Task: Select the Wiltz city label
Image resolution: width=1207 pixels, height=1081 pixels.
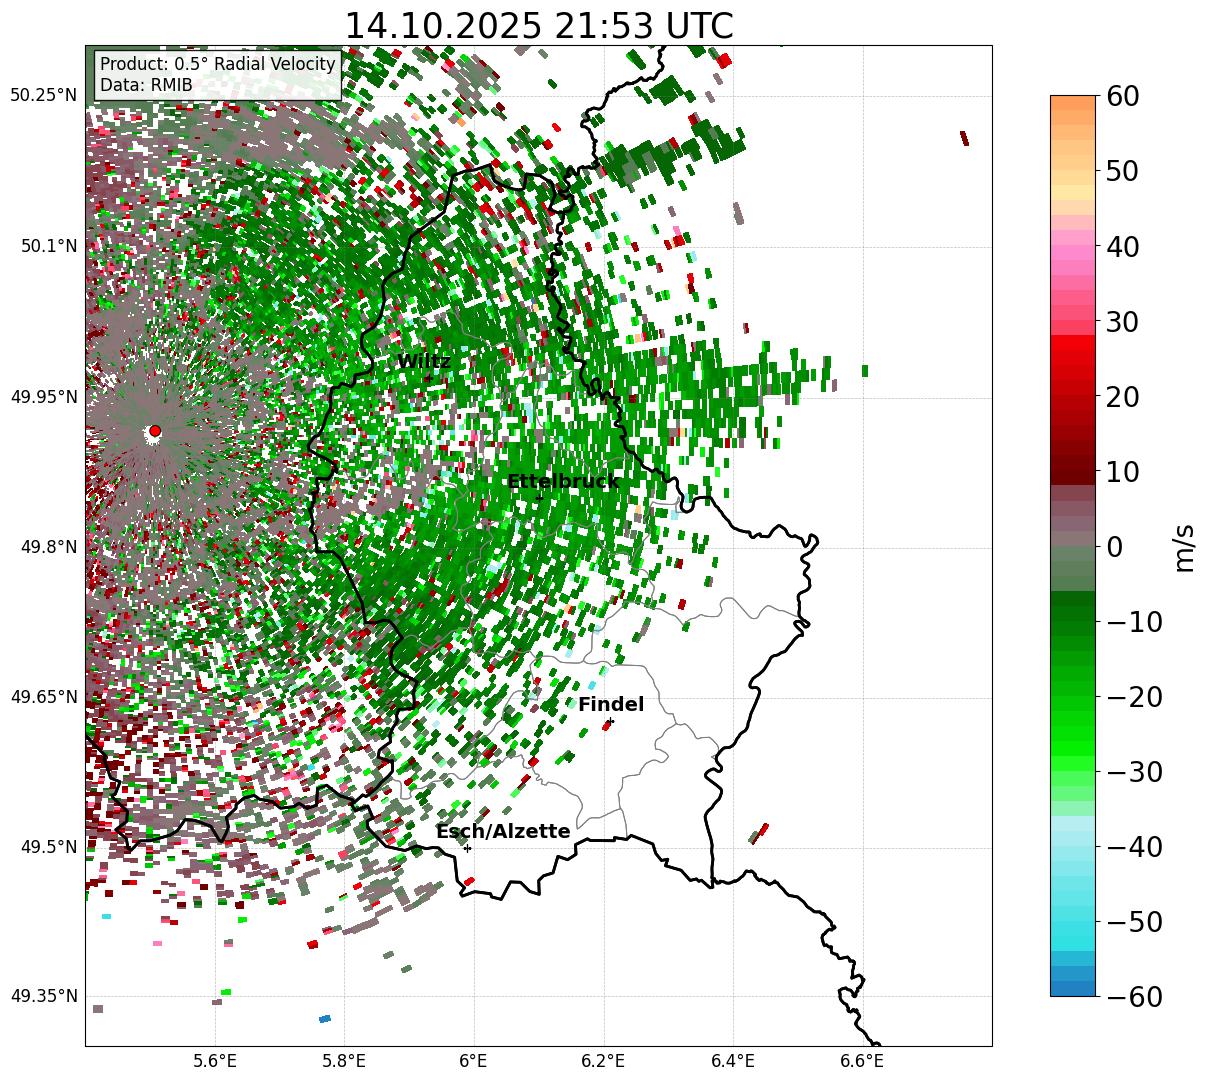Action: [424, 362]
